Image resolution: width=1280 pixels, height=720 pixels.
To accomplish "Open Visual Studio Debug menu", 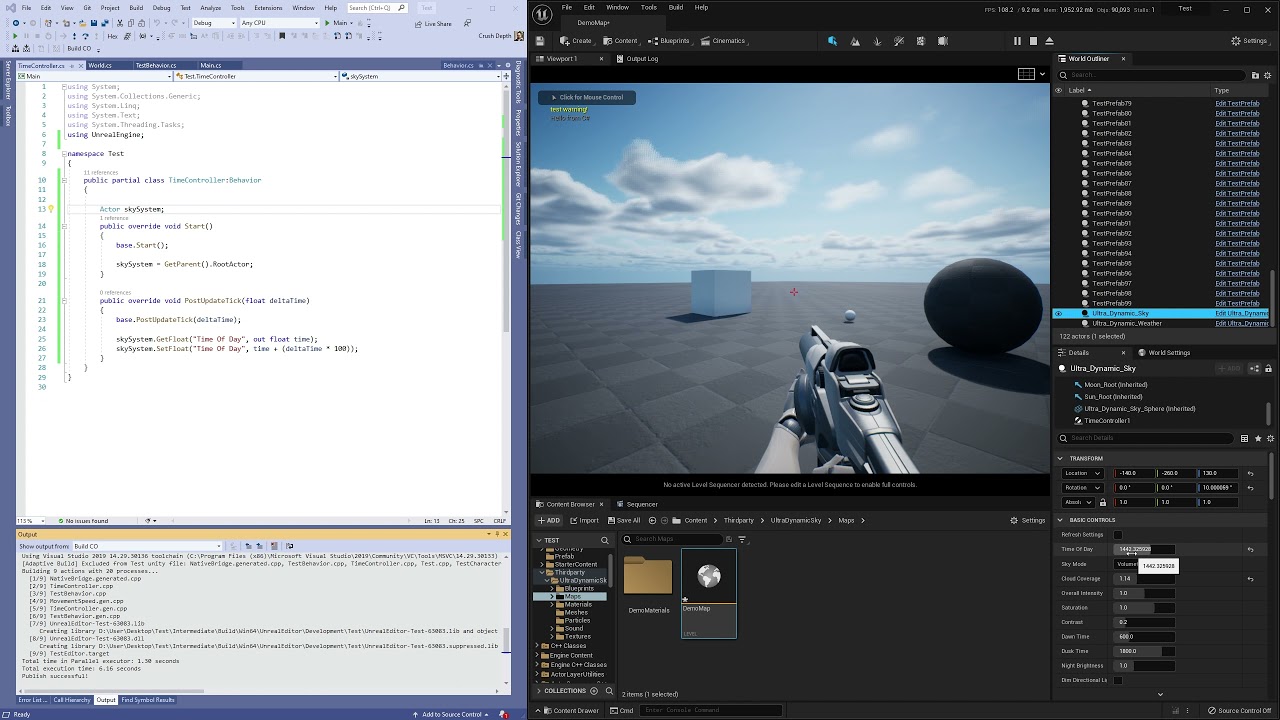I will coord(161,8).
